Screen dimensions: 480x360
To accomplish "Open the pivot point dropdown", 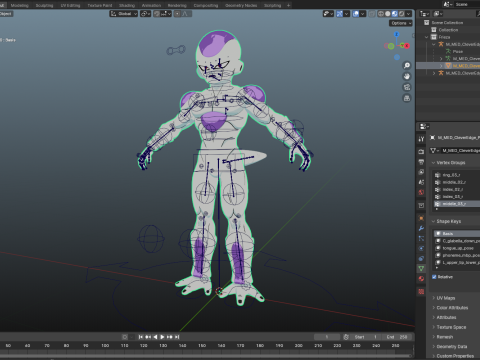I will click(x=145, y=14).
